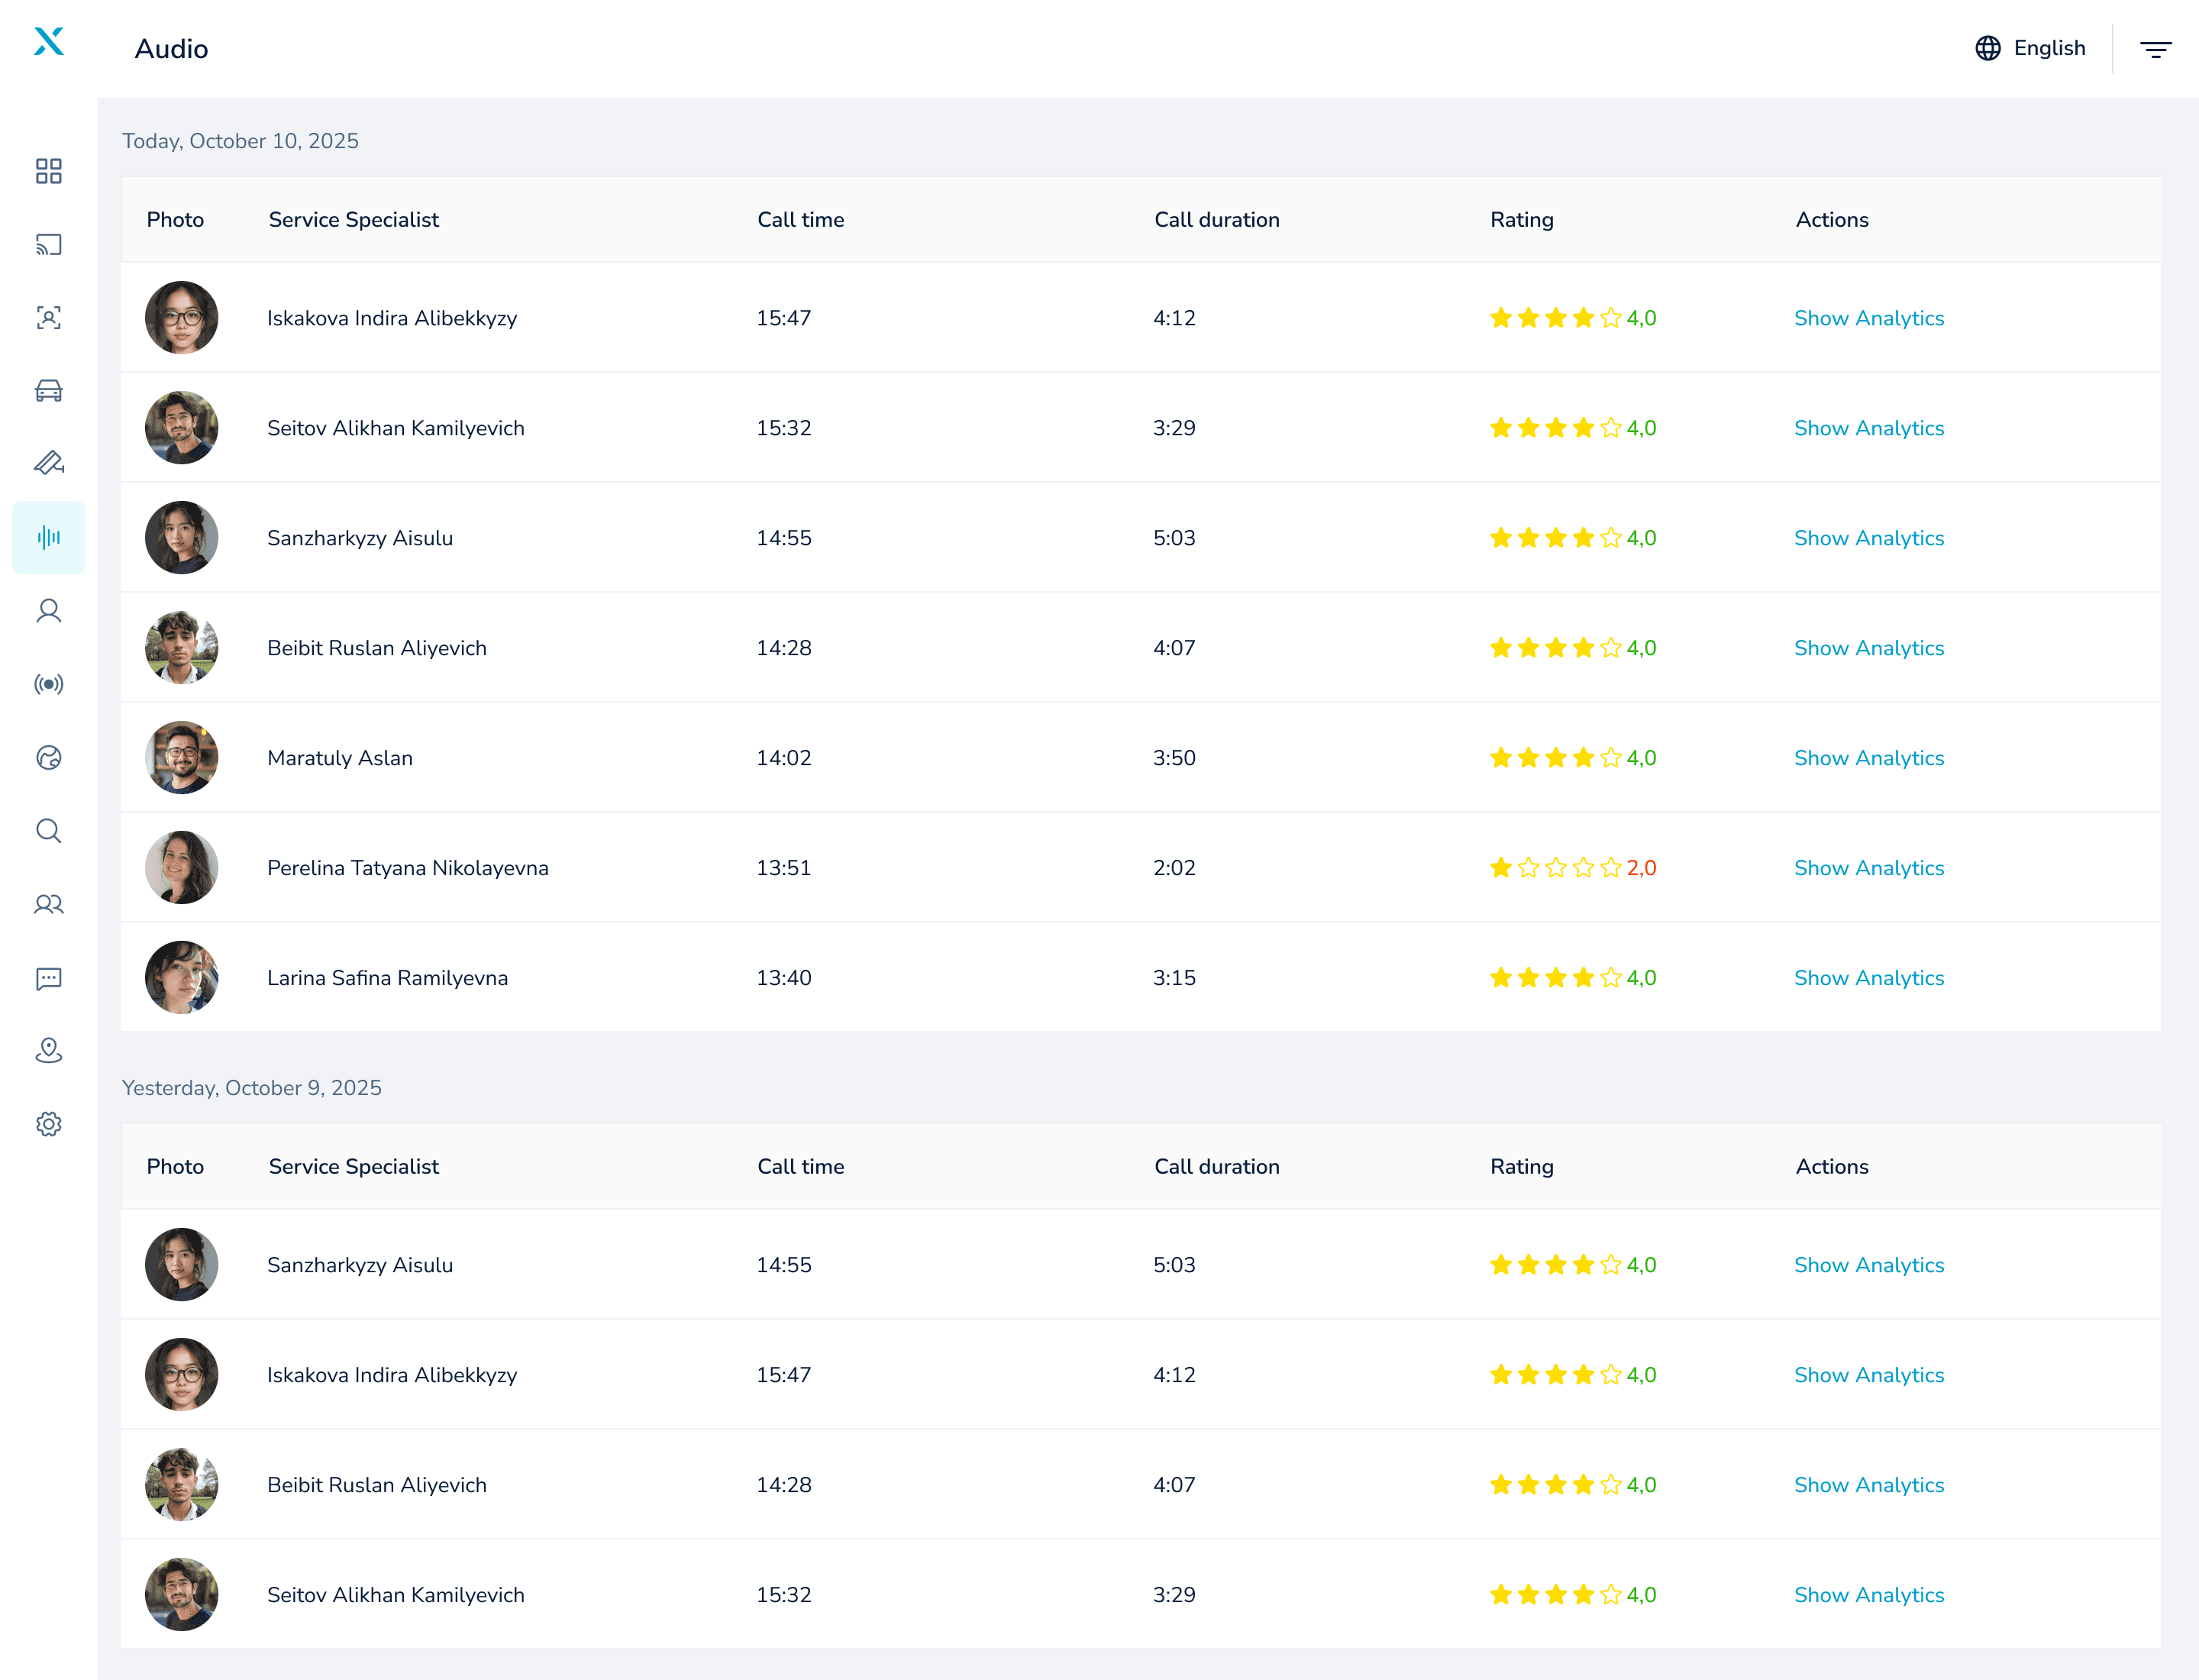The image size is (2199, 1680).
Task: Click the X logo at top left
Action: point(48,41)
